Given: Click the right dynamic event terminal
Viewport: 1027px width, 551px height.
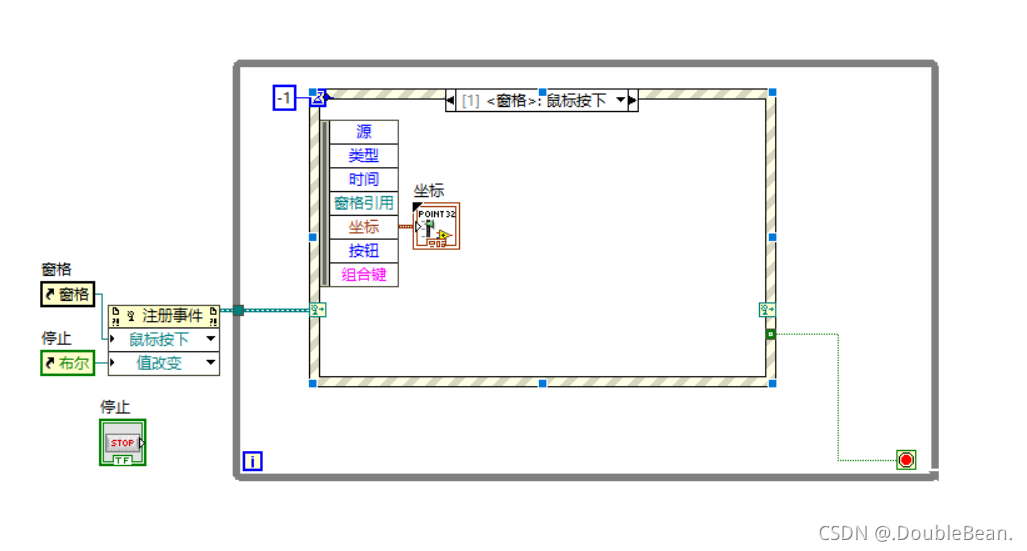Looking at the screenshot, I should tap(767, 310).
